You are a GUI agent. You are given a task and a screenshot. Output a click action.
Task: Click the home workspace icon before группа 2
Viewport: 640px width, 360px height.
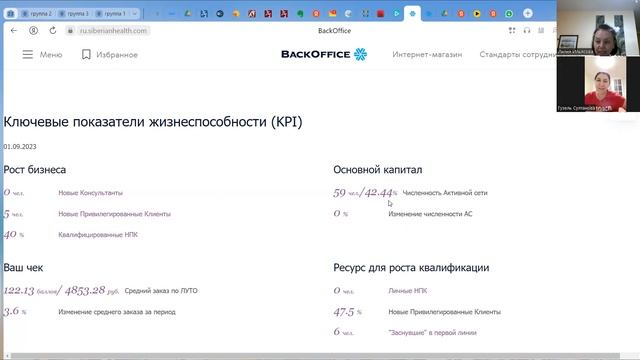tap(11, 13)
